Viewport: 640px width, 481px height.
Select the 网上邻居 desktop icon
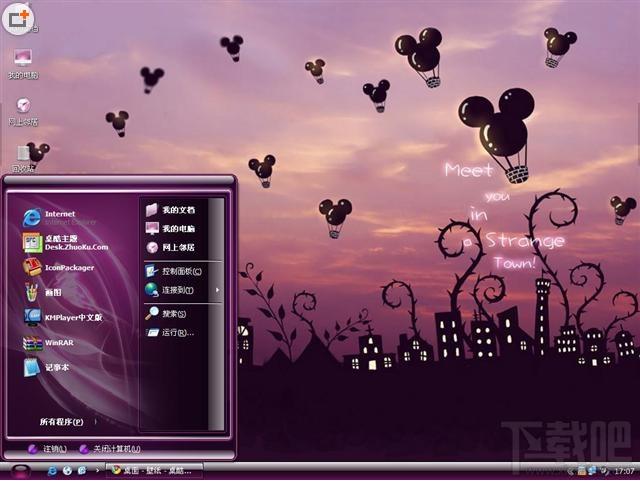coord(23,111)
